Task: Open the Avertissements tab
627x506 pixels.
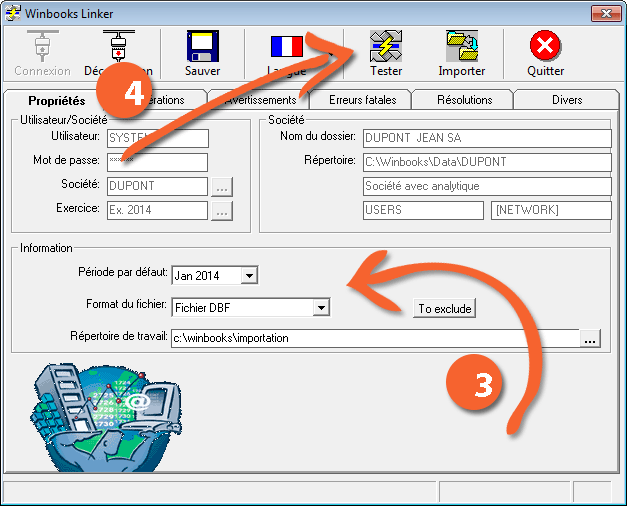Action: [259, 100]
